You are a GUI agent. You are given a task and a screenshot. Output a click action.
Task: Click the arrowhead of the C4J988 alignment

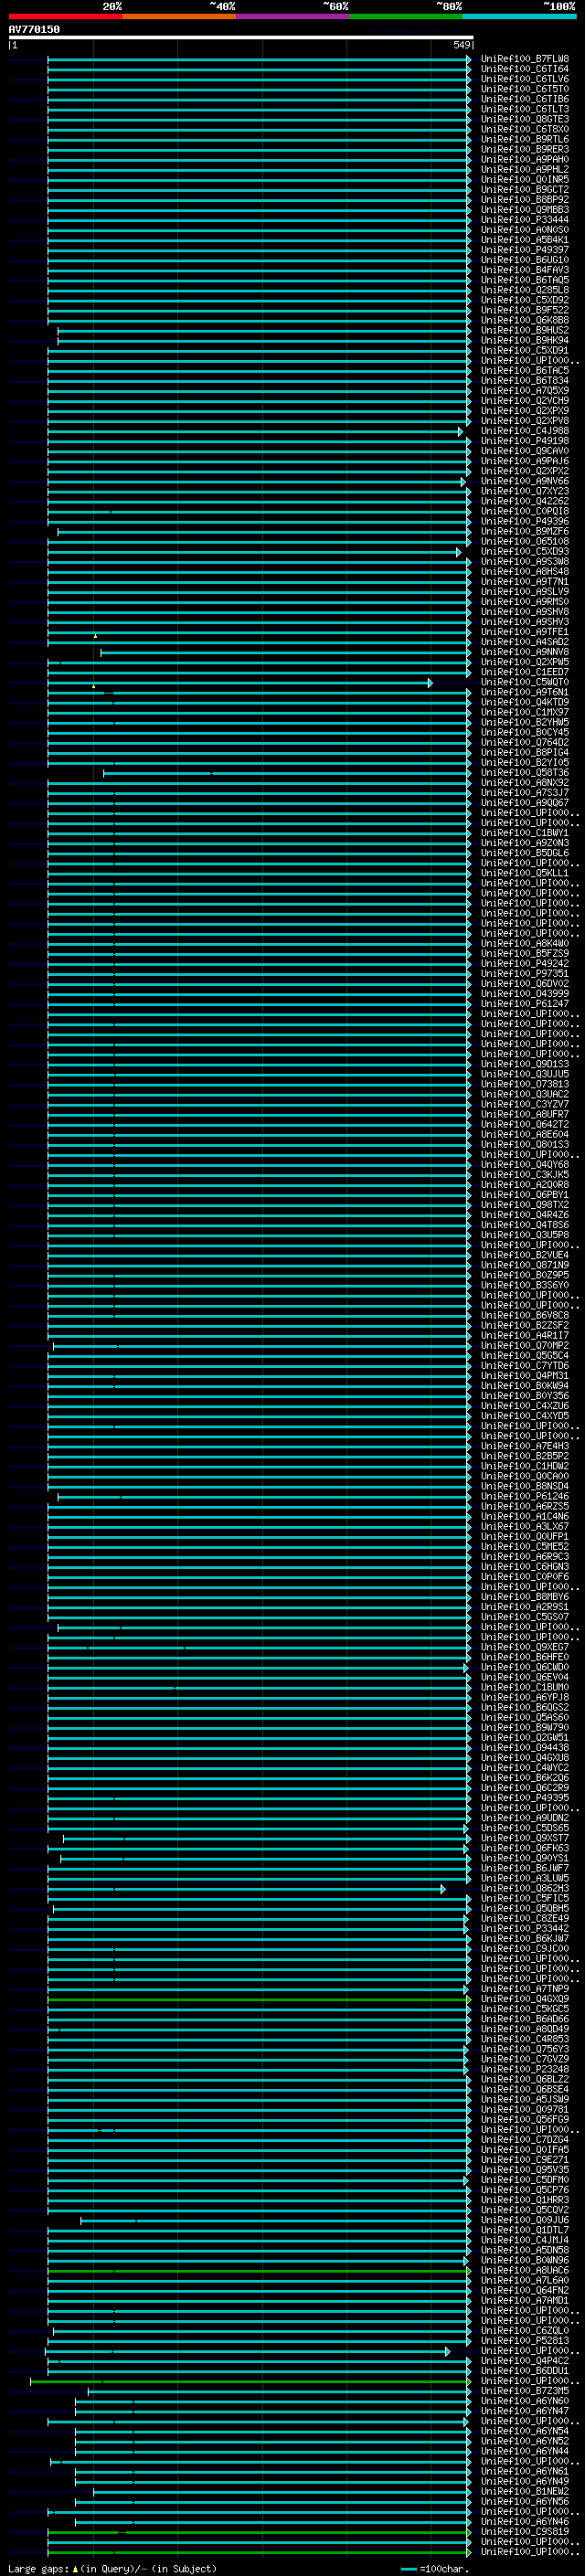[x=460, y=432]
